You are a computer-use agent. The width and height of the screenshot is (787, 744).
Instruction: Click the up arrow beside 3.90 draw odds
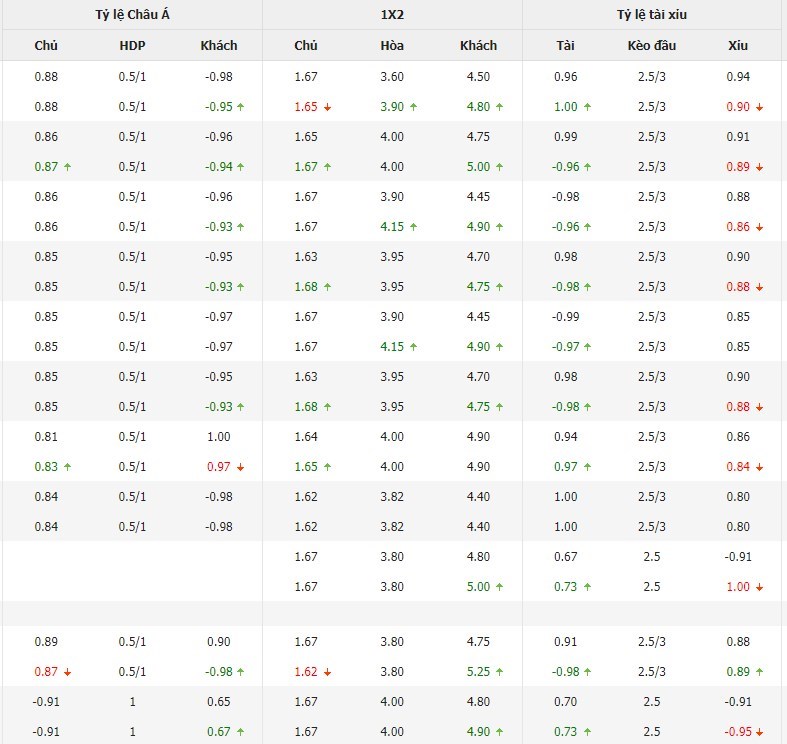tap(413, 107)
